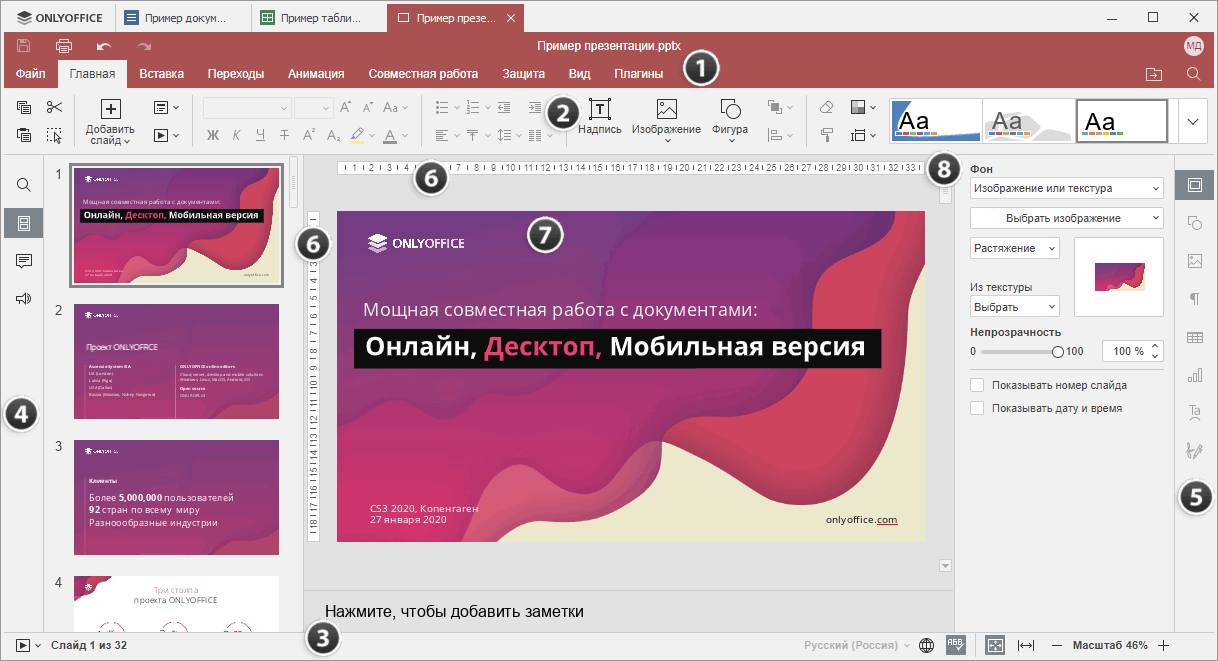Toggle the slides panel in left sidebar
1218x661 pixels.
[x=24, y=223]
